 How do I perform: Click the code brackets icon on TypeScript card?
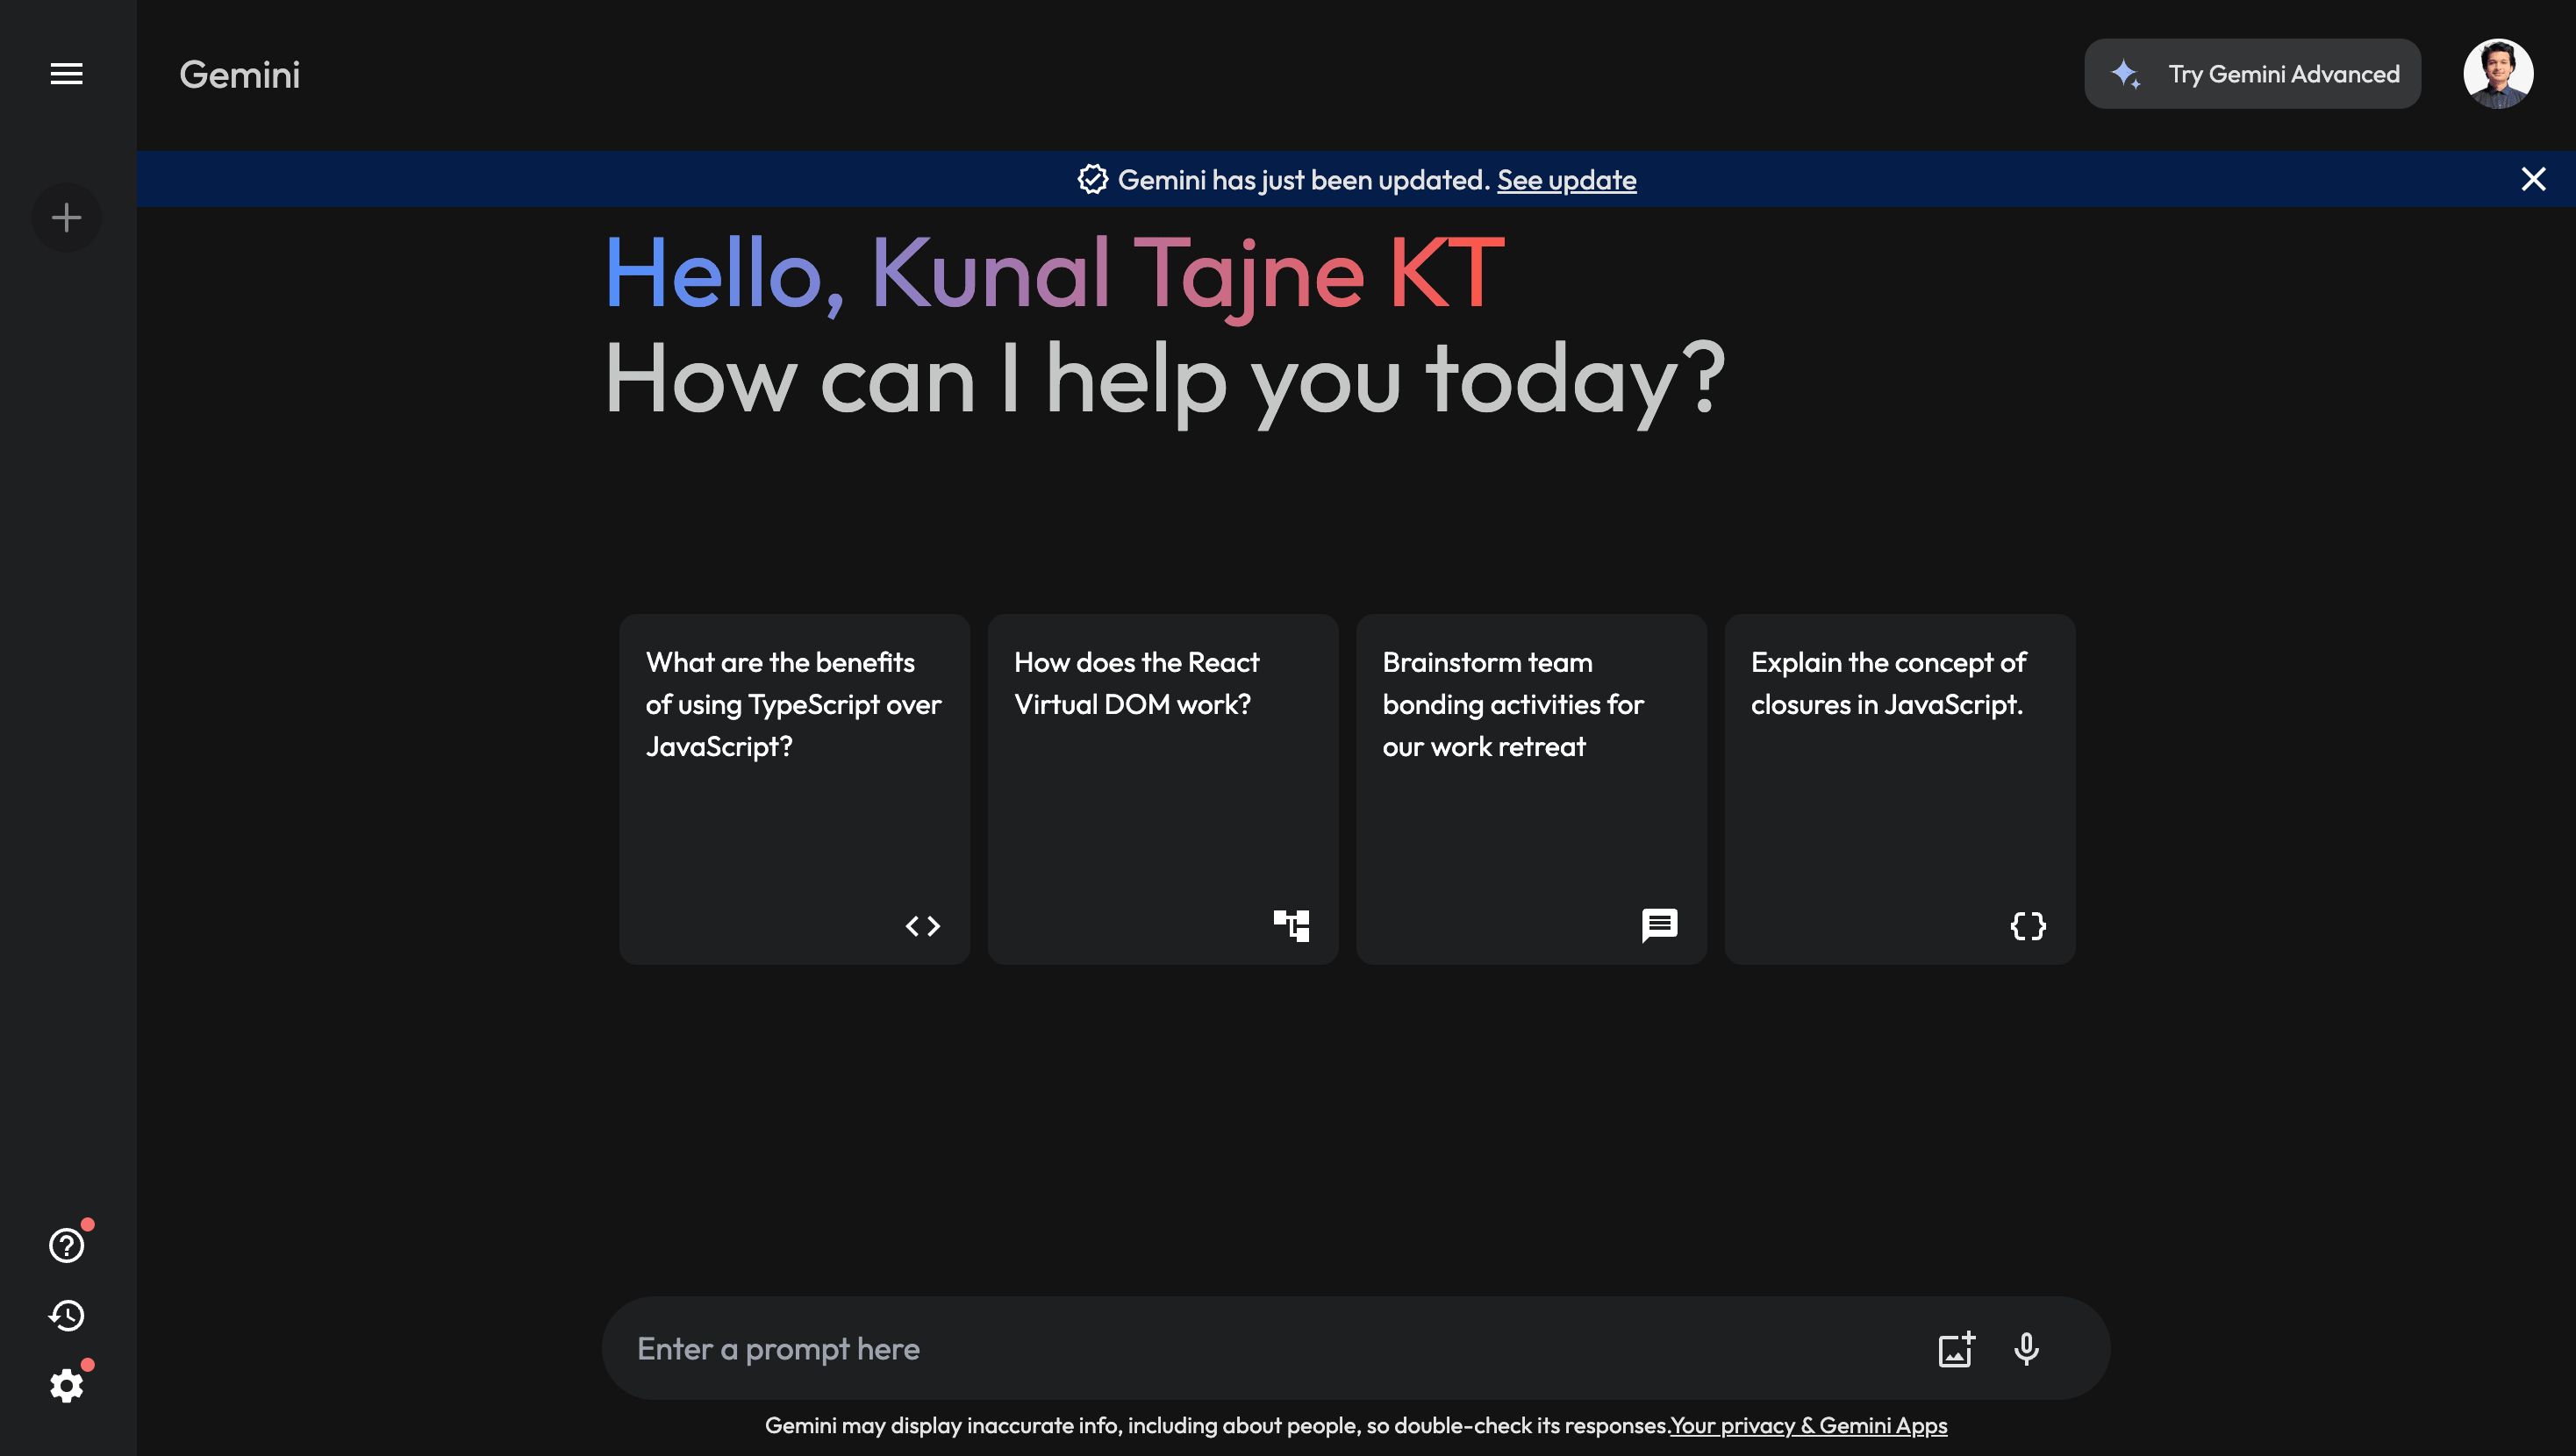922,926
